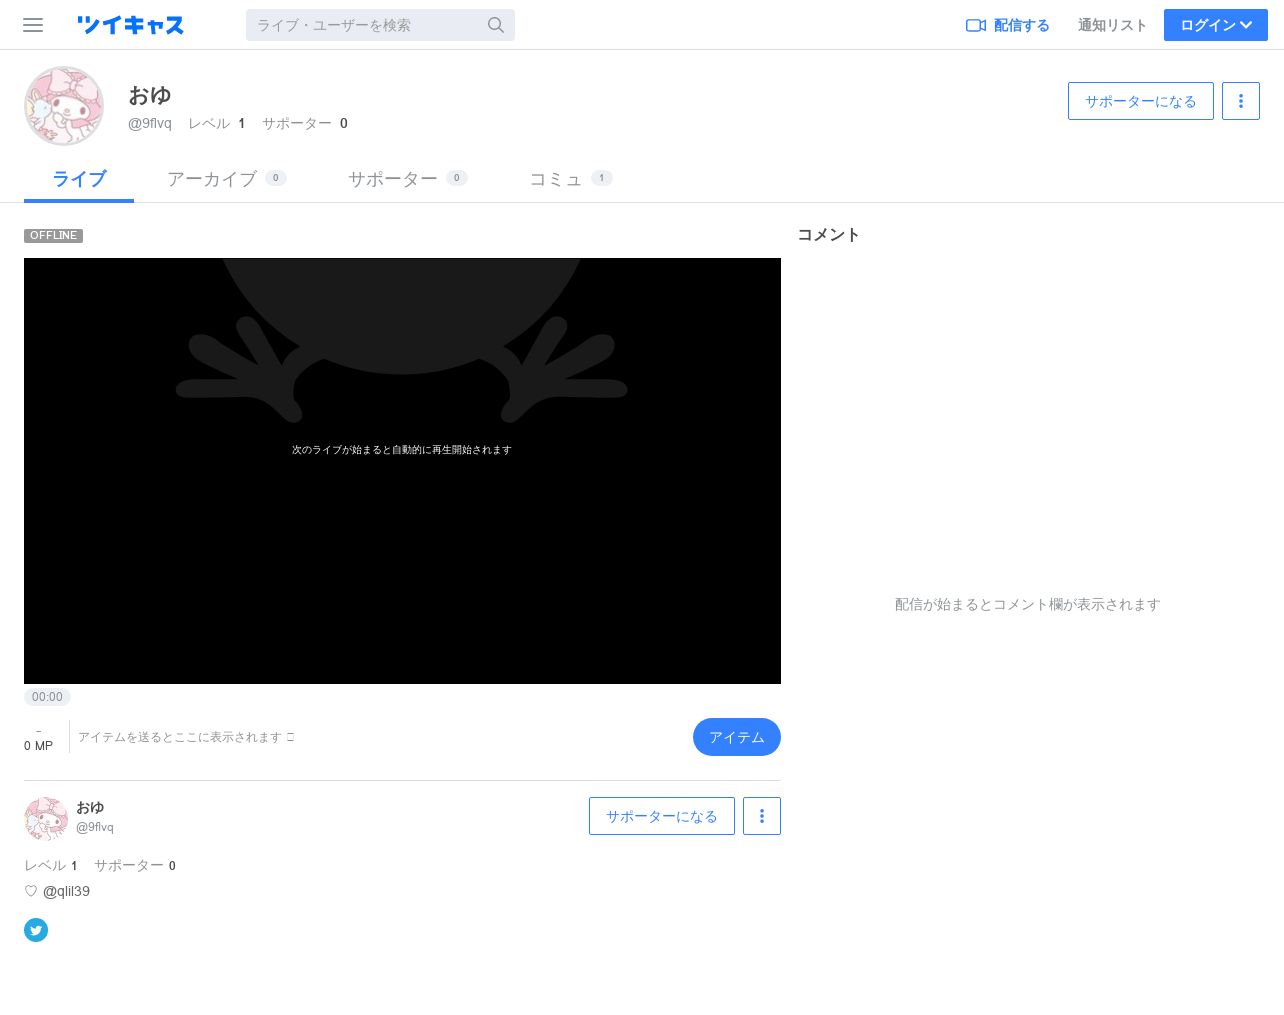This screenshot has width=1284, height=1015.
Task: Click the 00:00 time indicator
Action: [x=47, y=697]
